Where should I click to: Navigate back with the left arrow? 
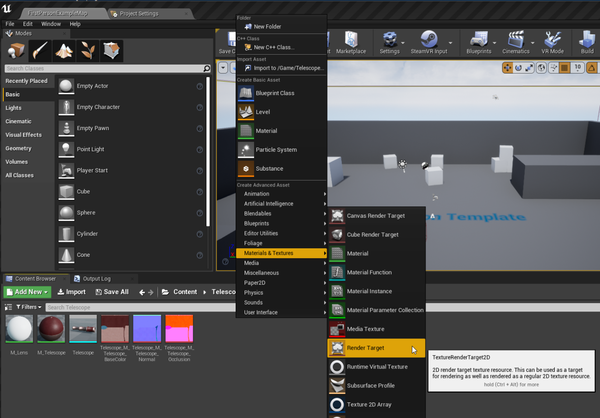click(142, 292)
